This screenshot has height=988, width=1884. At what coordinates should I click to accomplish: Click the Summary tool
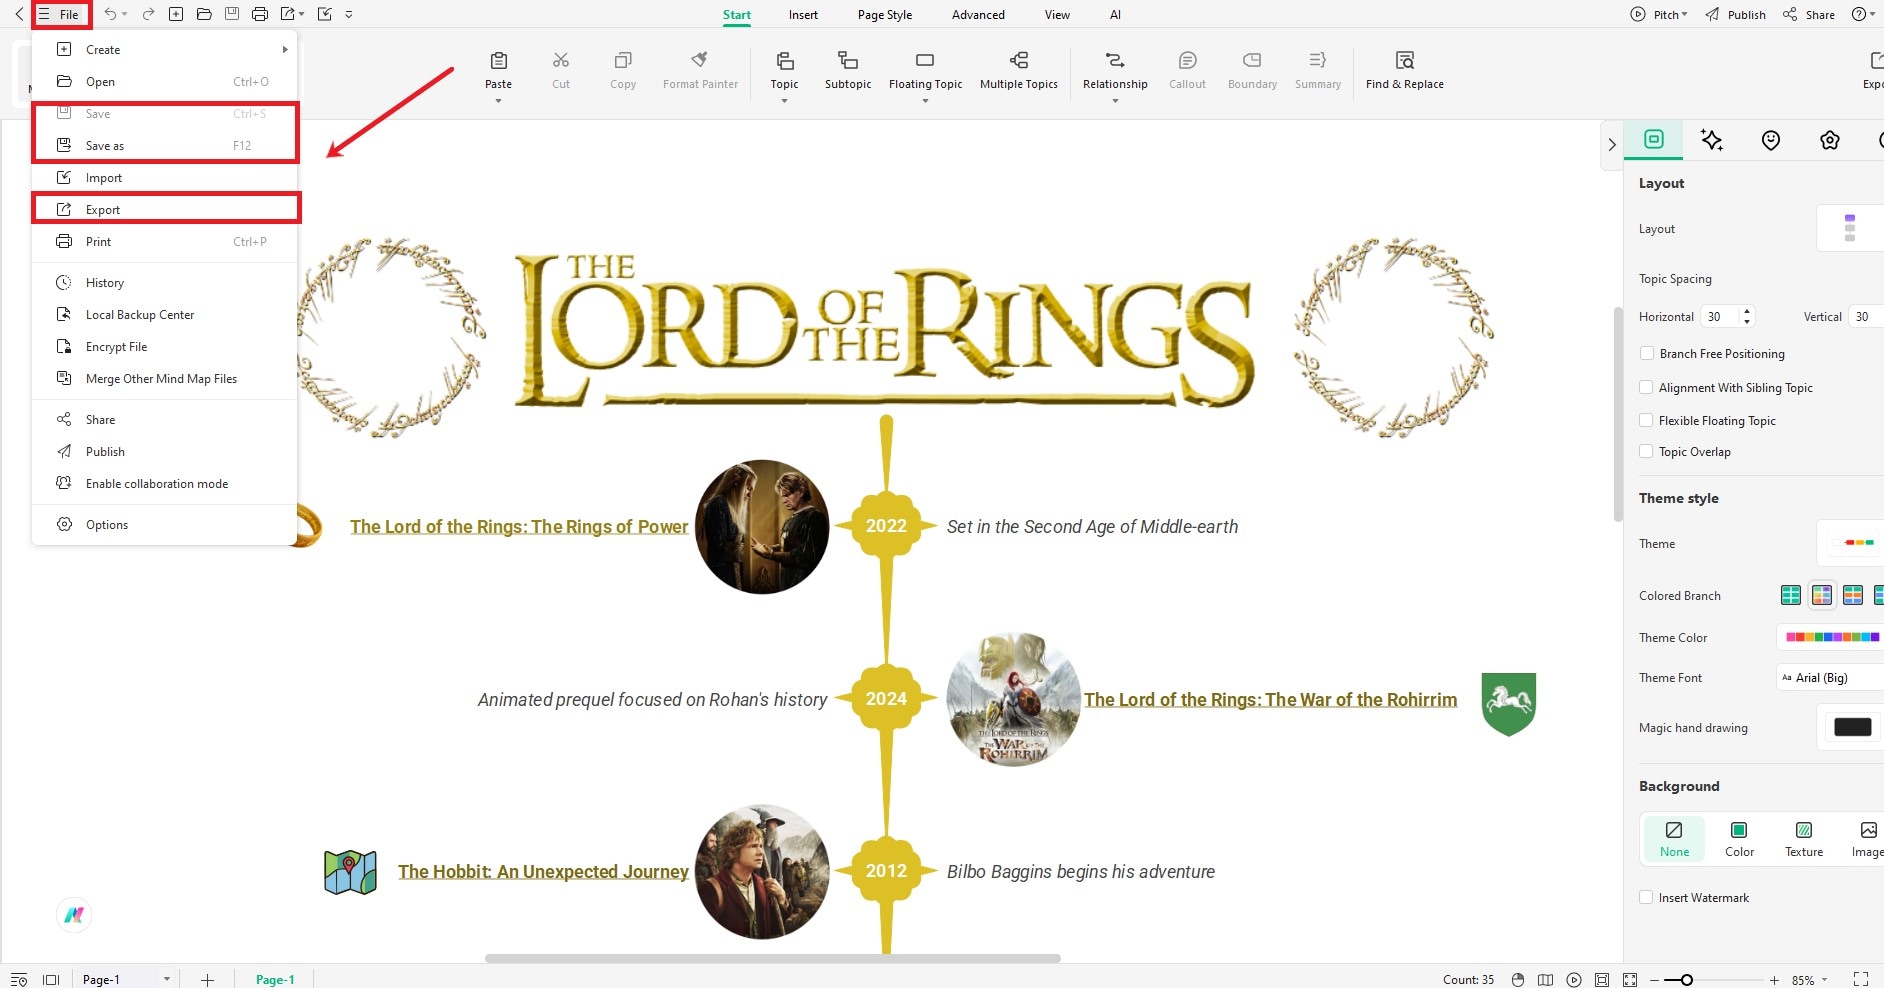[x=1317, y=70]
